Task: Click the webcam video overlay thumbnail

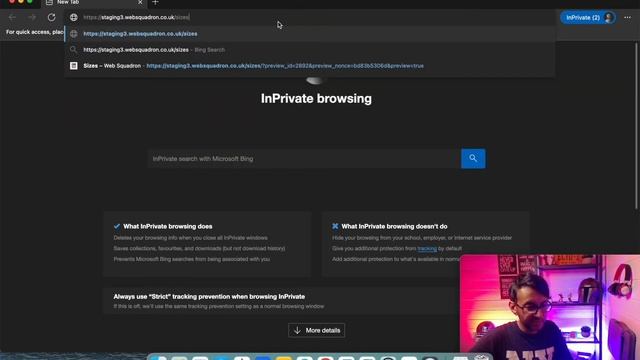Action: point(550,307)
